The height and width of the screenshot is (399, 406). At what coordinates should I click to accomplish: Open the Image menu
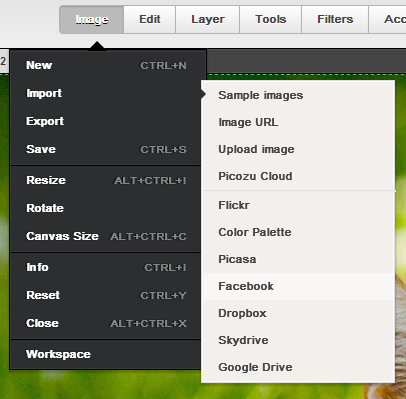click(92, 19)
